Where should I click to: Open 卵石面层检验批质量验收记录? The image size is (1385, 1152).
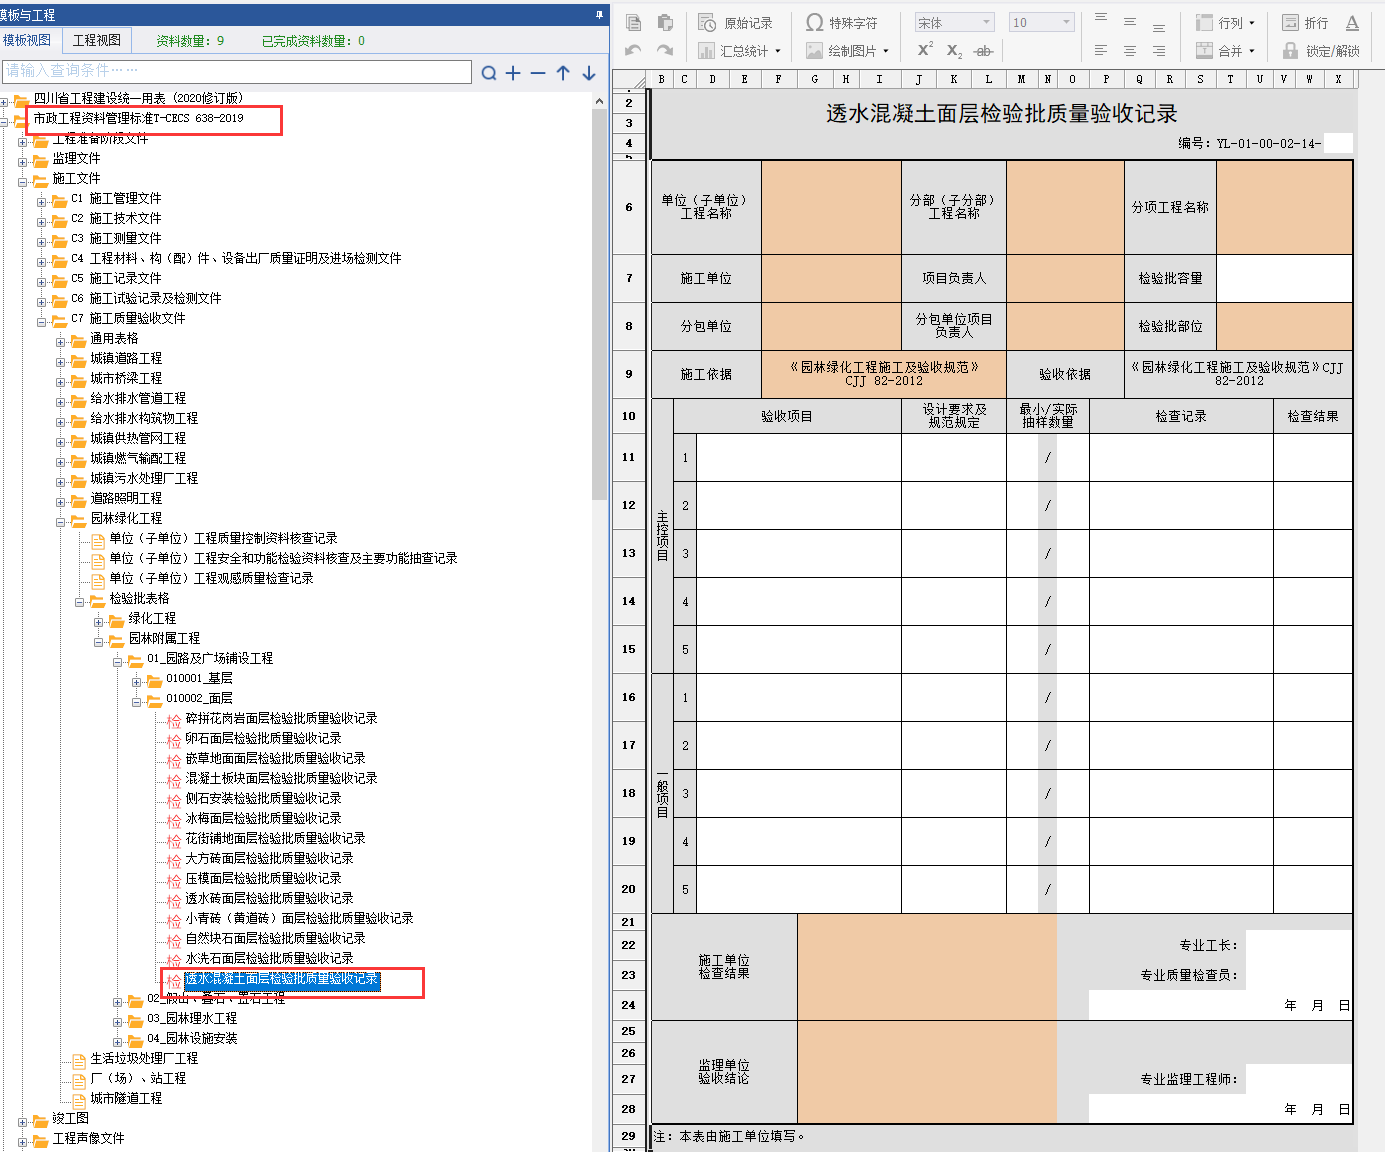[x=263, y=738]
